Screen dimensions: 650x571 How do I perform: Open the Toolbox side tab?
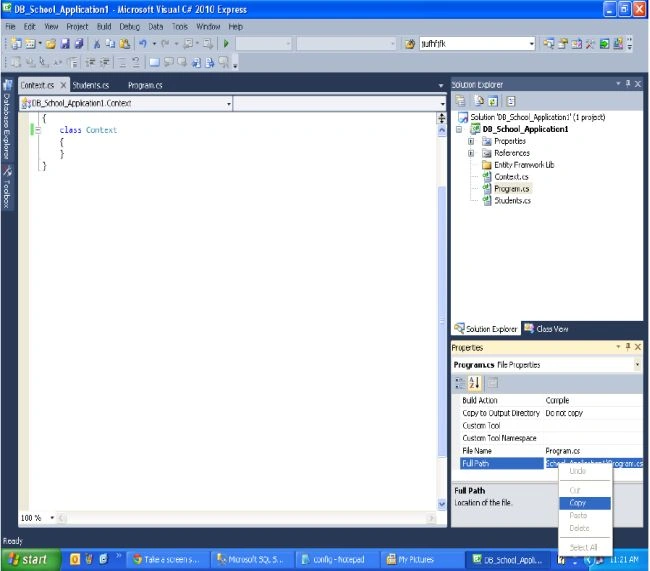(x=7, y=187)
